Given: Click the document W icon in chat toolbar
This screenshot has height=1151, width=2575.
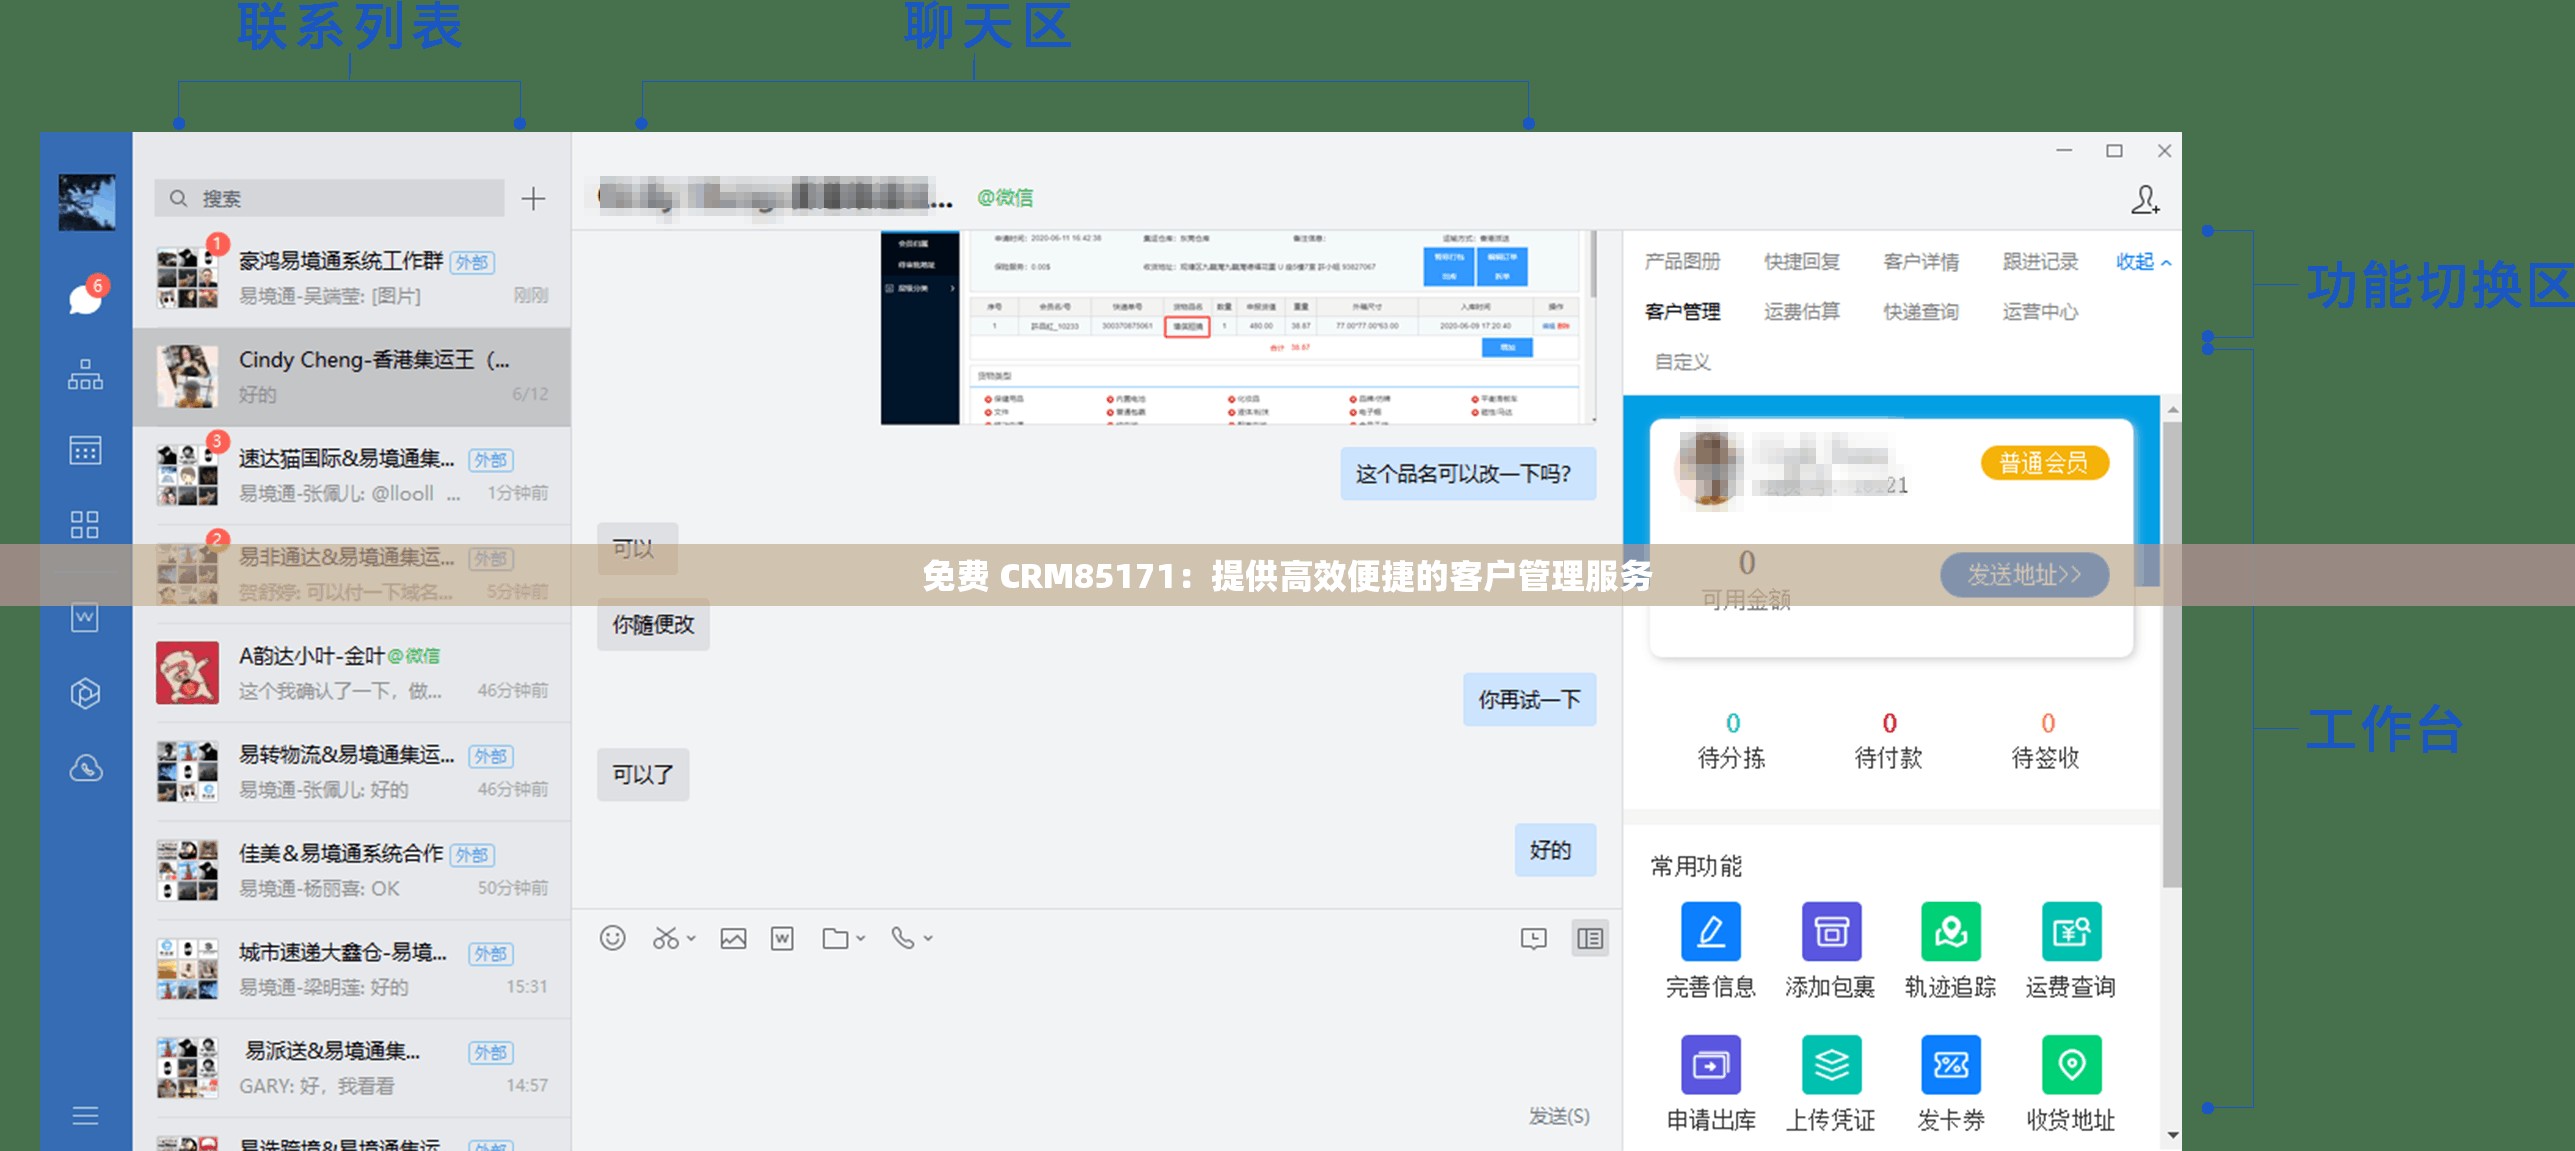Looking at the screenshot, I should 782,938.
